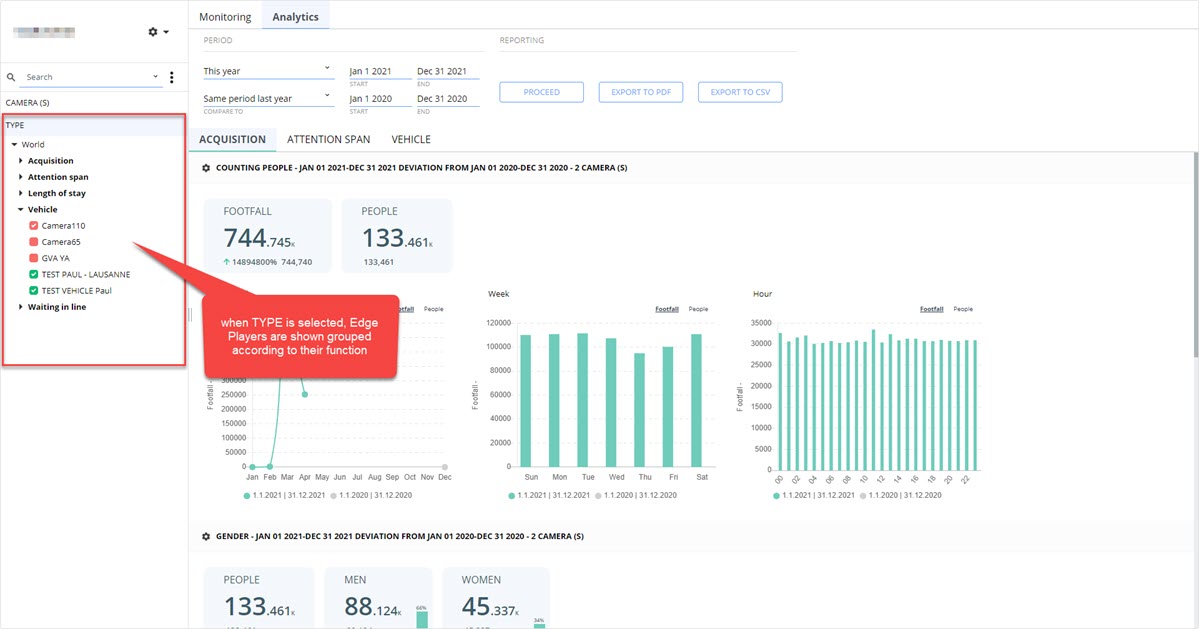Toggle the TEST PAUL - LAUSANNE checkbox

[x=34, y=274]
